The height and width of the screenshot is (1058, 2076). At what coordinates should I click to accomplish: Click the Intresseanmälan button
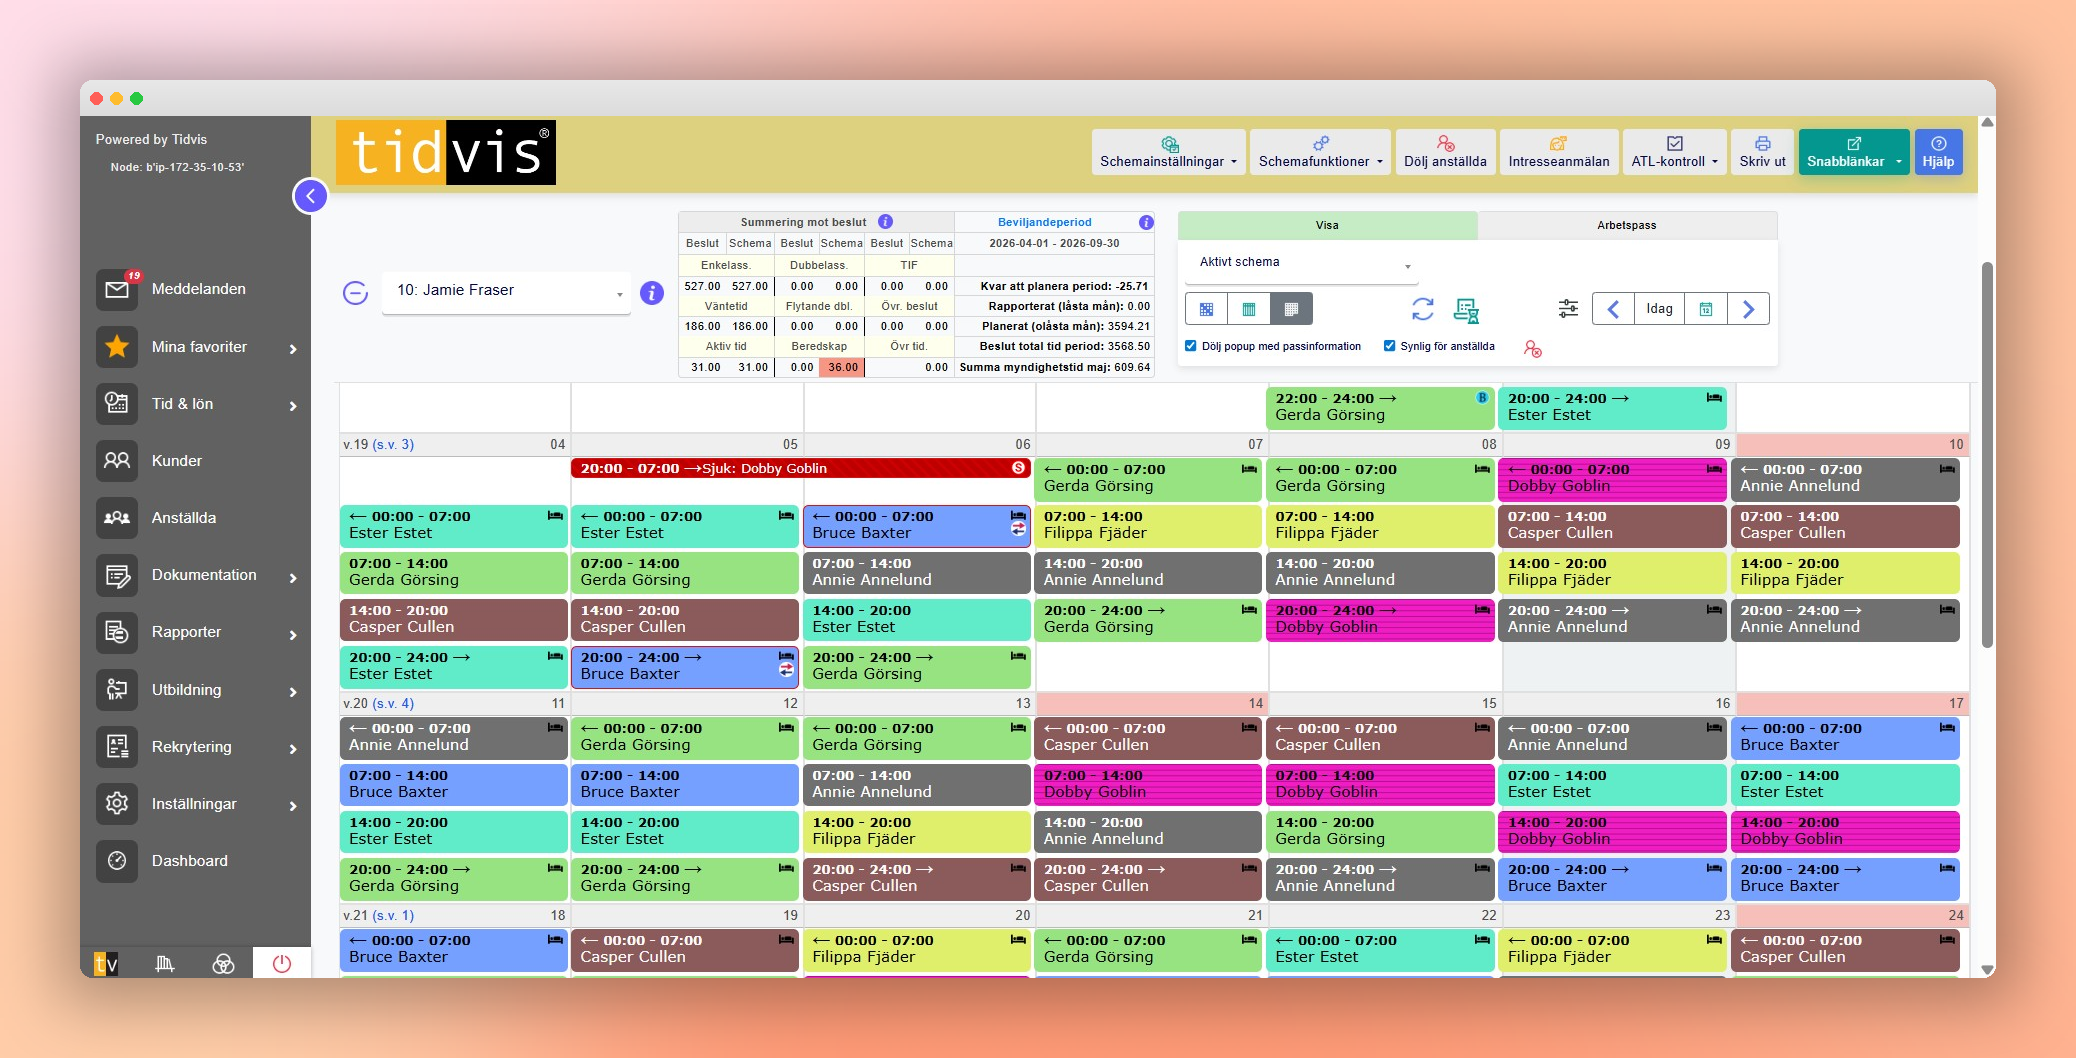(1559, 152)
